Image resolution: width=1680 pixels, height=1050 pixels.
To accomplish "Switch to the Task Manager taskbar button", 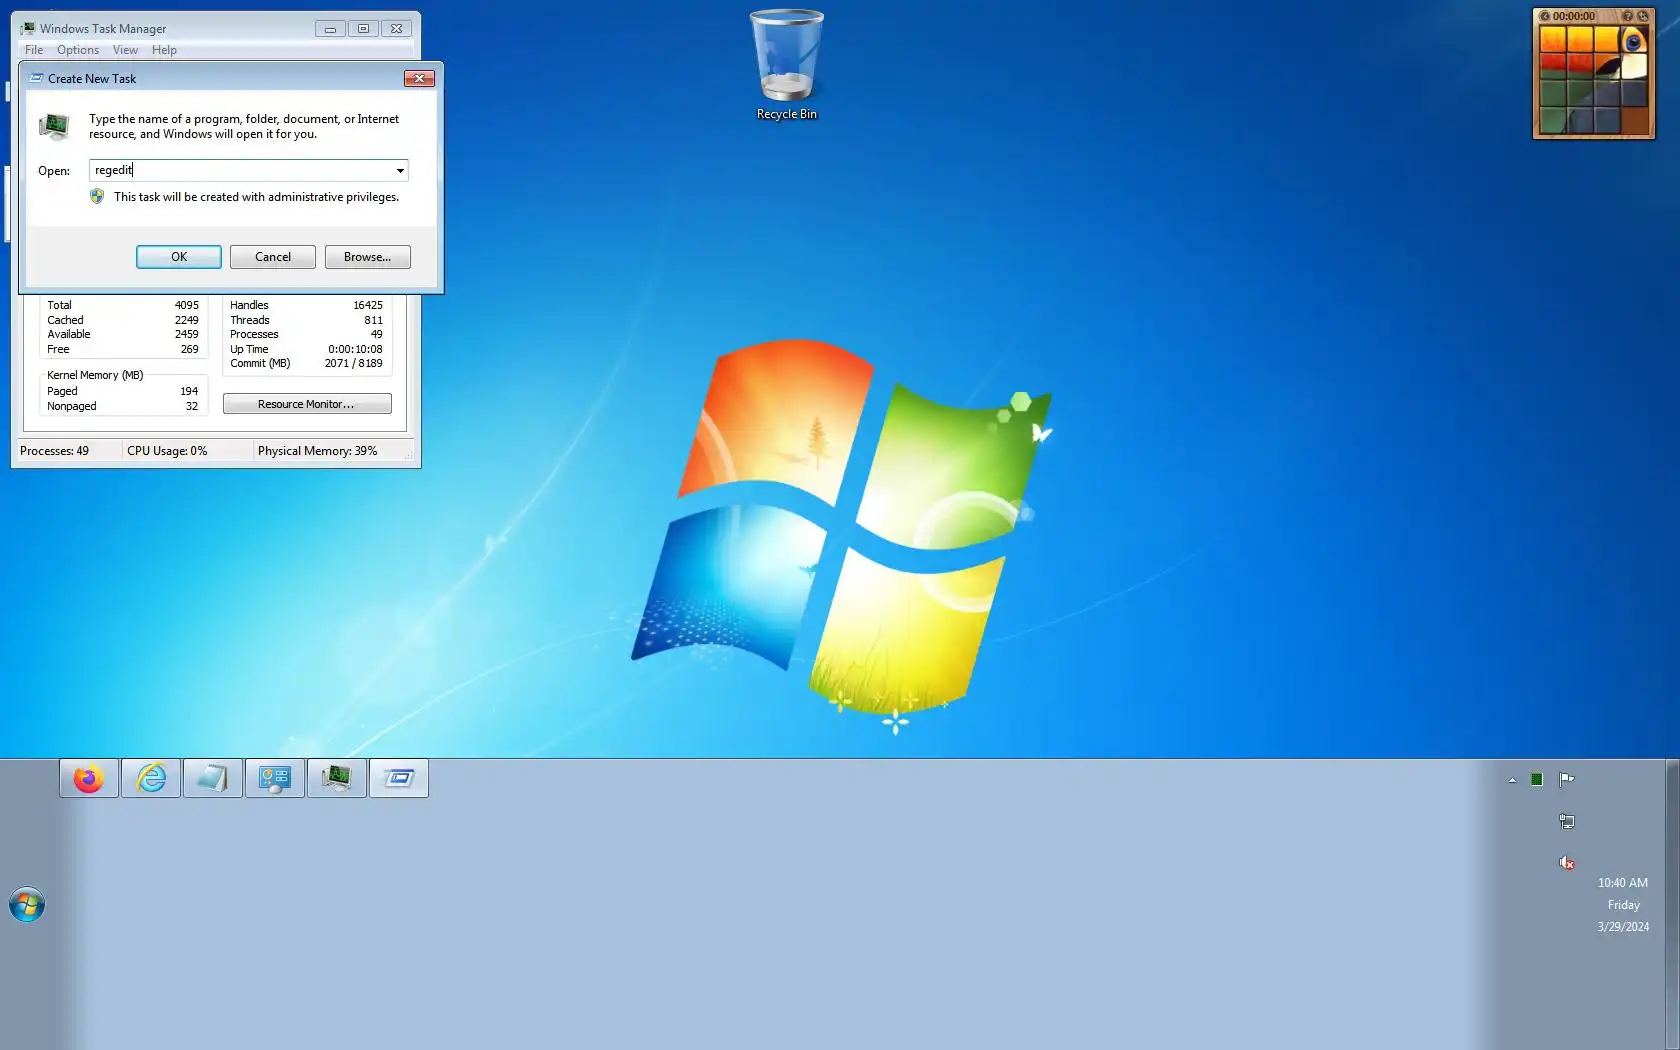I will pyautogui.click(x=337, y=778).
